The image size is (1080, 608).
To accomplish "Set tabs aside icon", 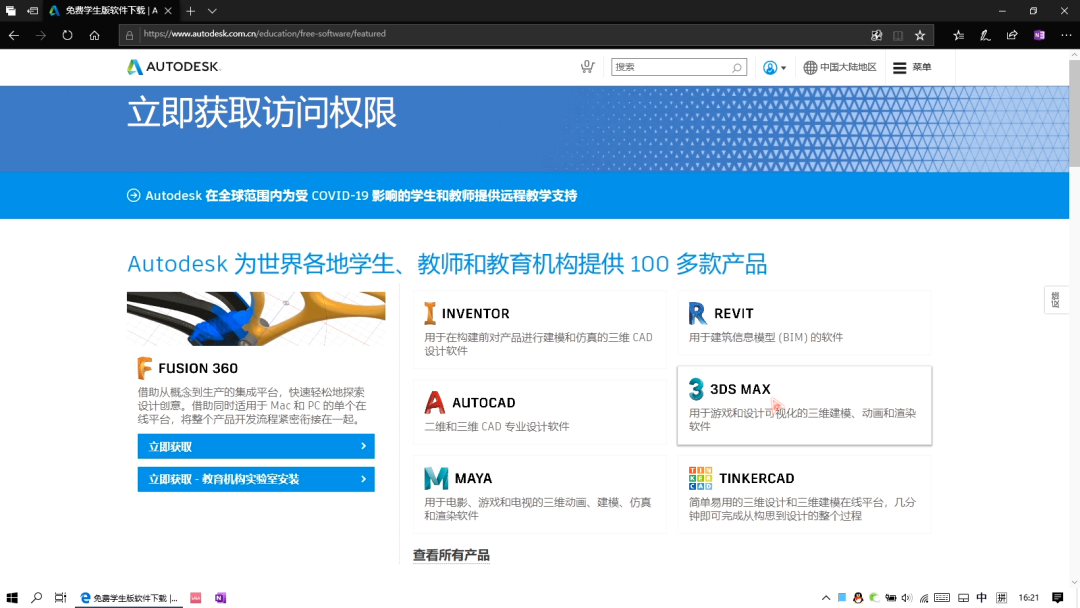I will pos(32,11).
